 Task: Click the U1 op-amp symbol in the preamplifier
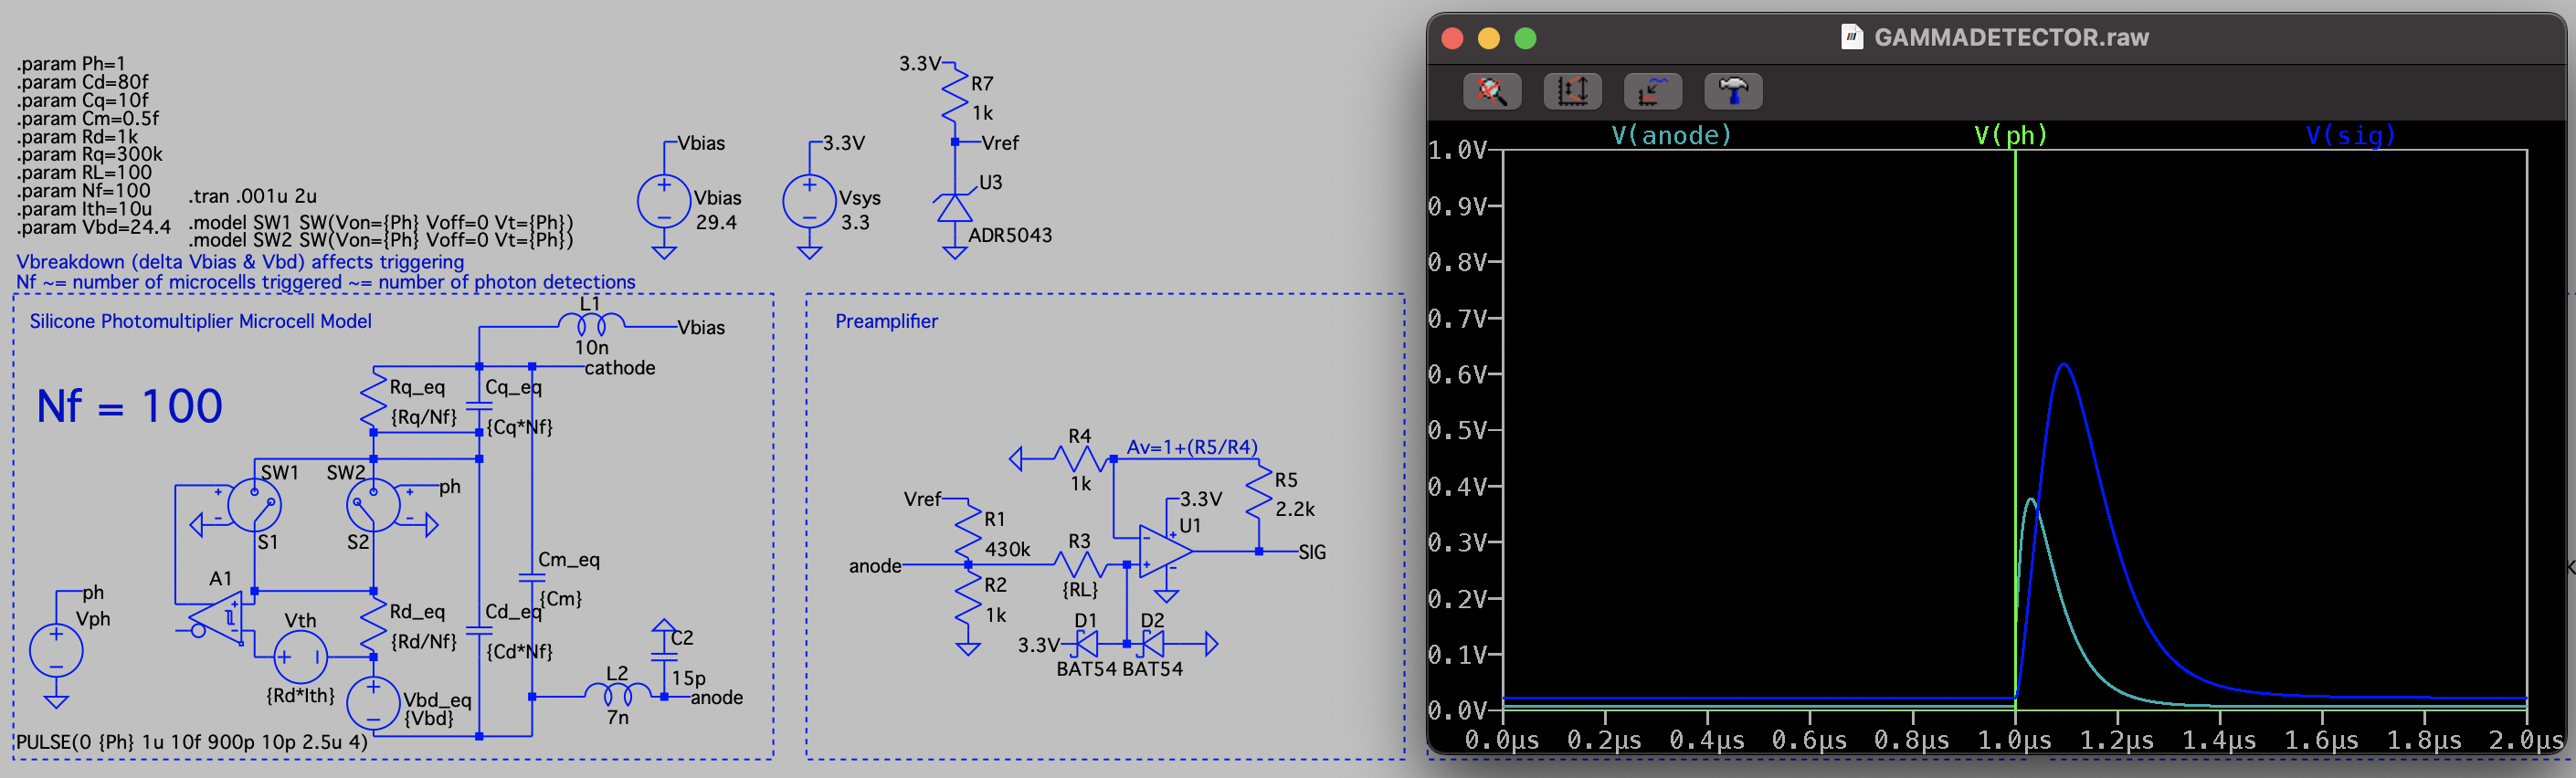coord(1164,551)
